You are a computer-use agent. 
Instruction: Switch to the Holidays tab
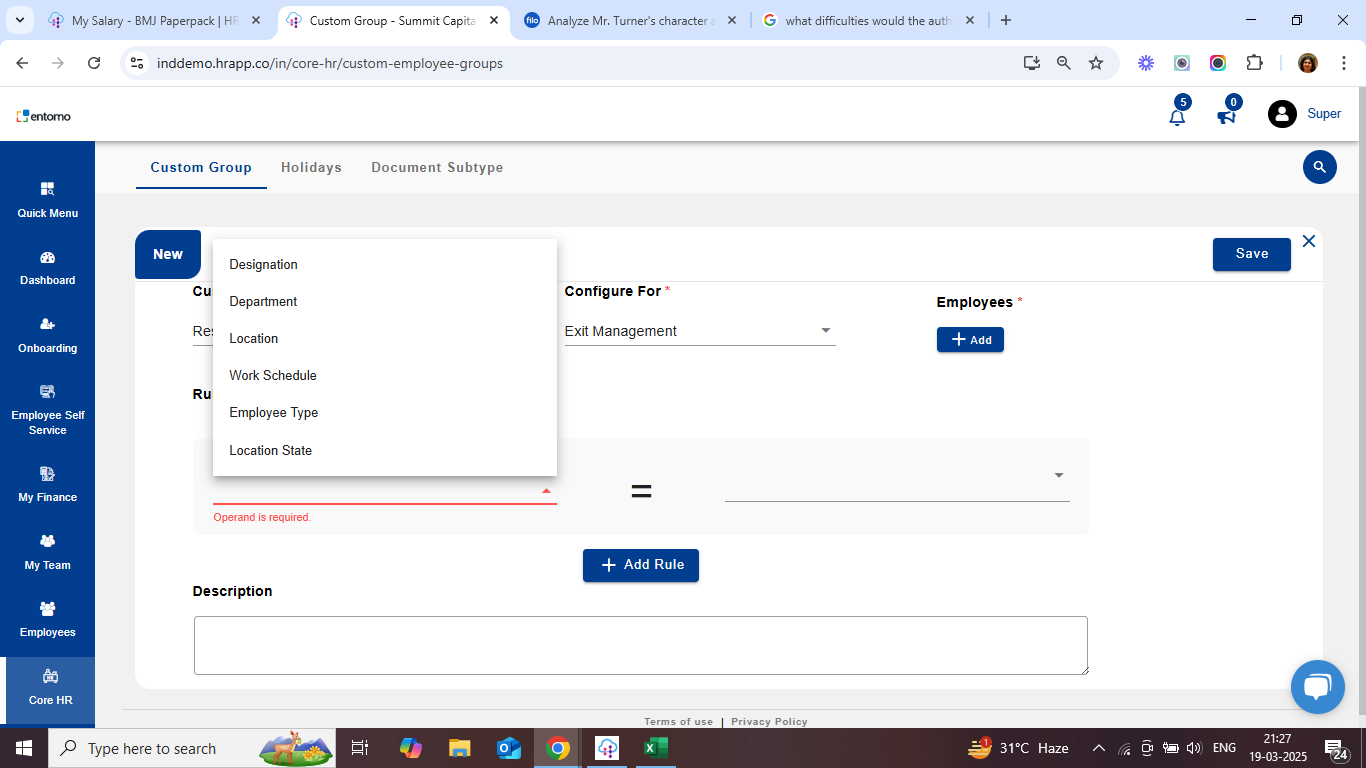click(x=311, y=168)
